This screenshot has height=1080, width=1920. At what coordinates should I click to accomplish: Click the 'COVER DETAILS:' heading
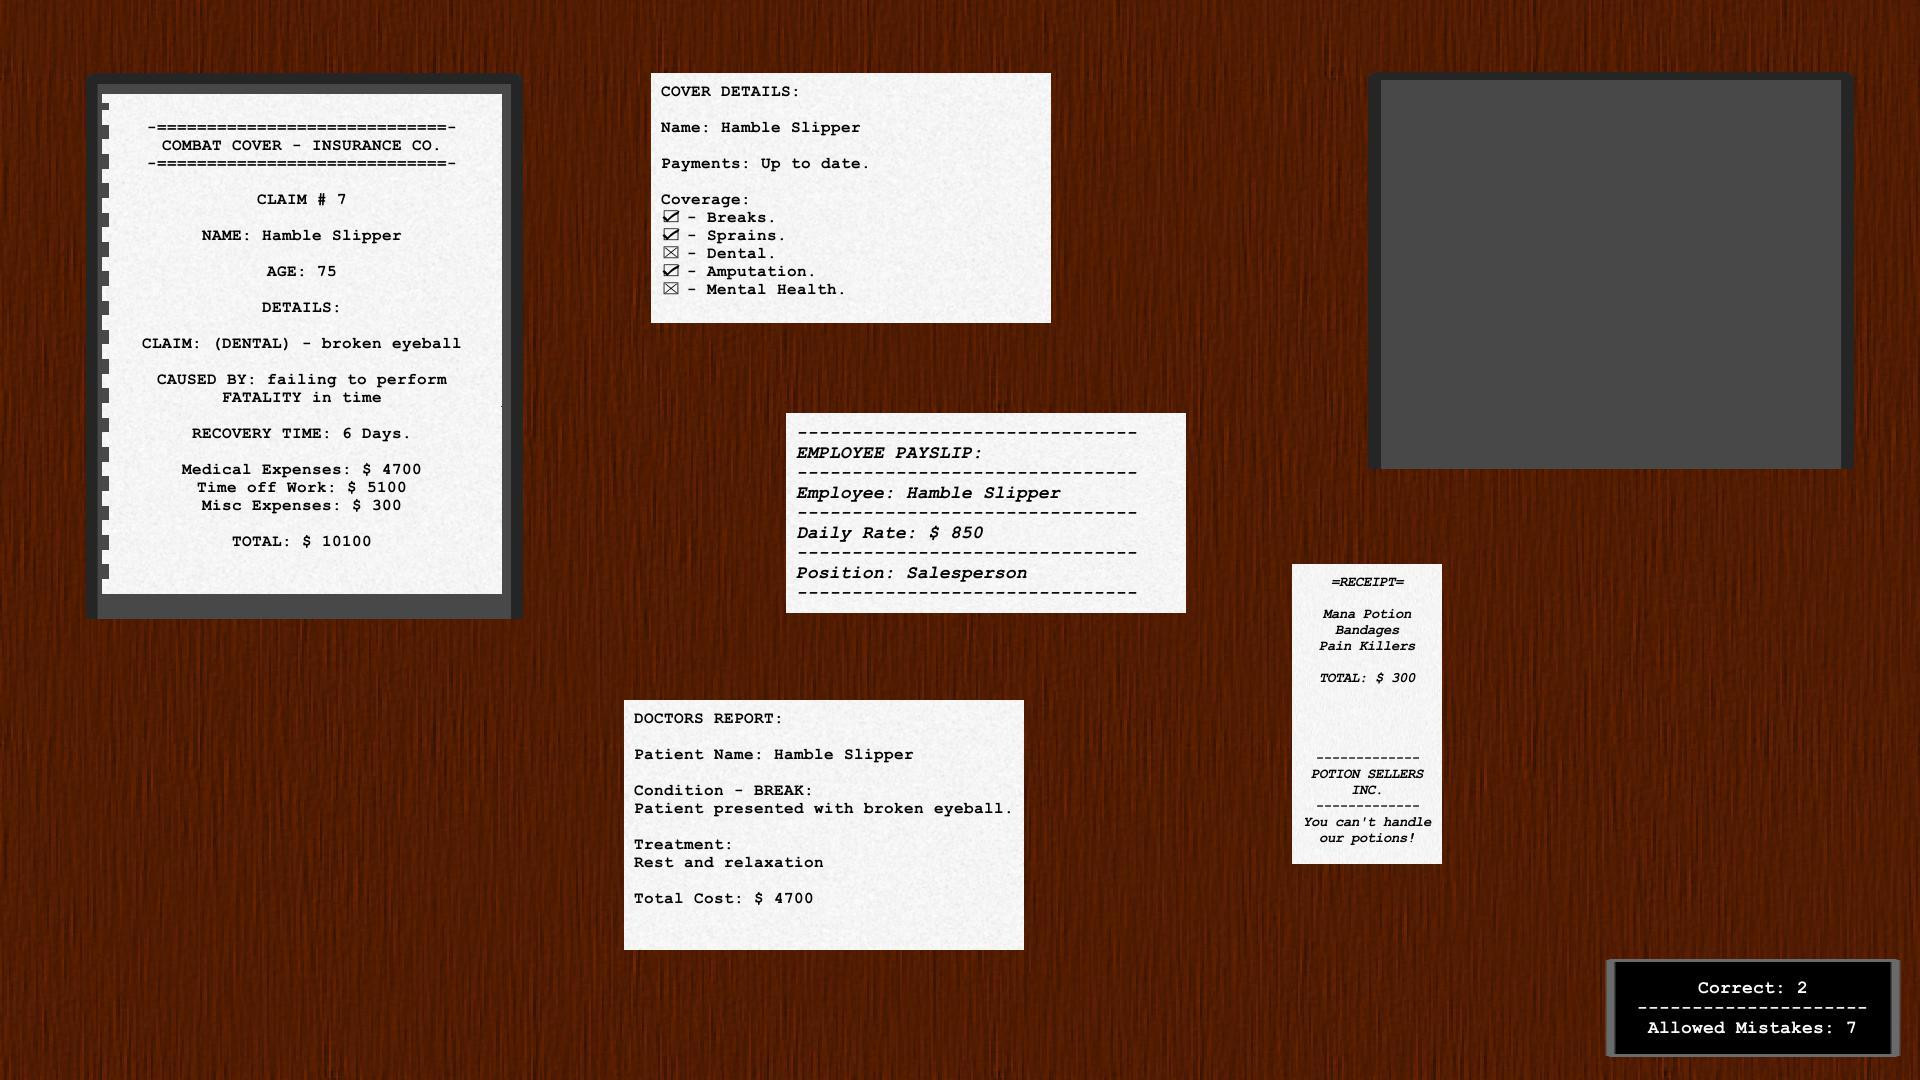coord(730,91)
